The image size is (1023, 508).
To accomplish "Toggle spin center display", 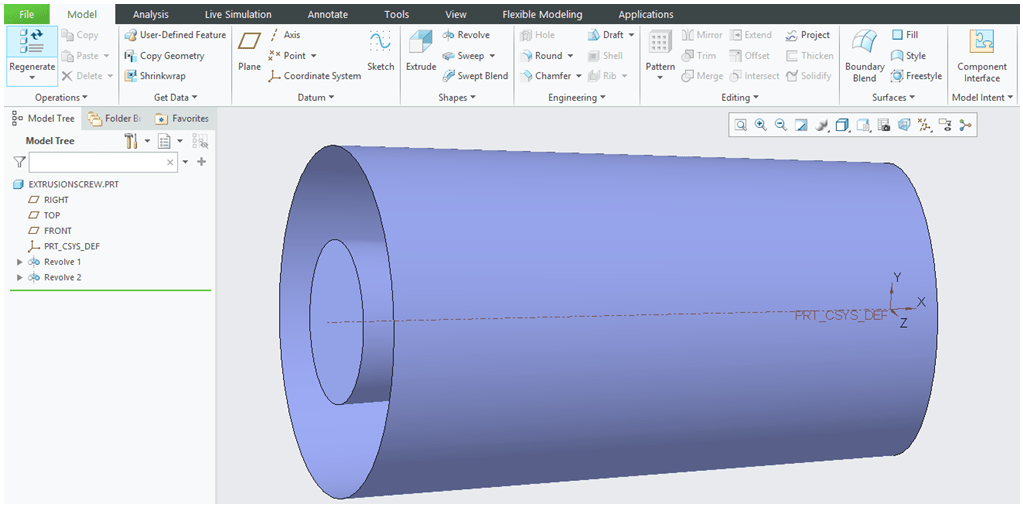I will point(965,125).
